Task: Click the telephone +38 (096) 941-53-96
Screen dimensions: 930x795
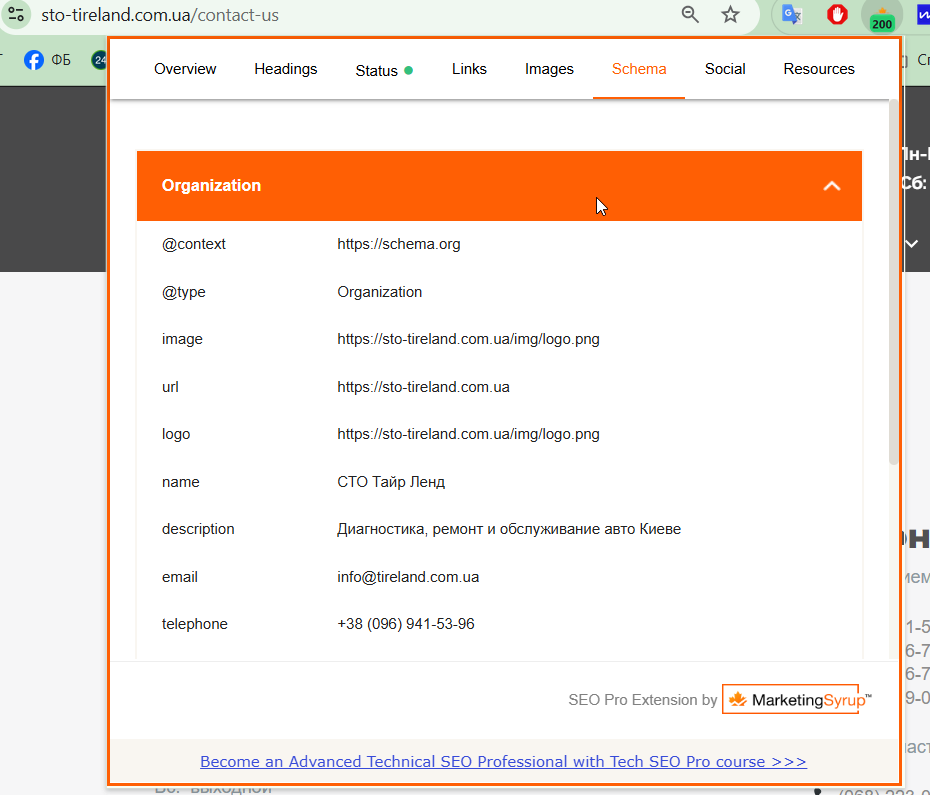Action: tap(406, 624)
